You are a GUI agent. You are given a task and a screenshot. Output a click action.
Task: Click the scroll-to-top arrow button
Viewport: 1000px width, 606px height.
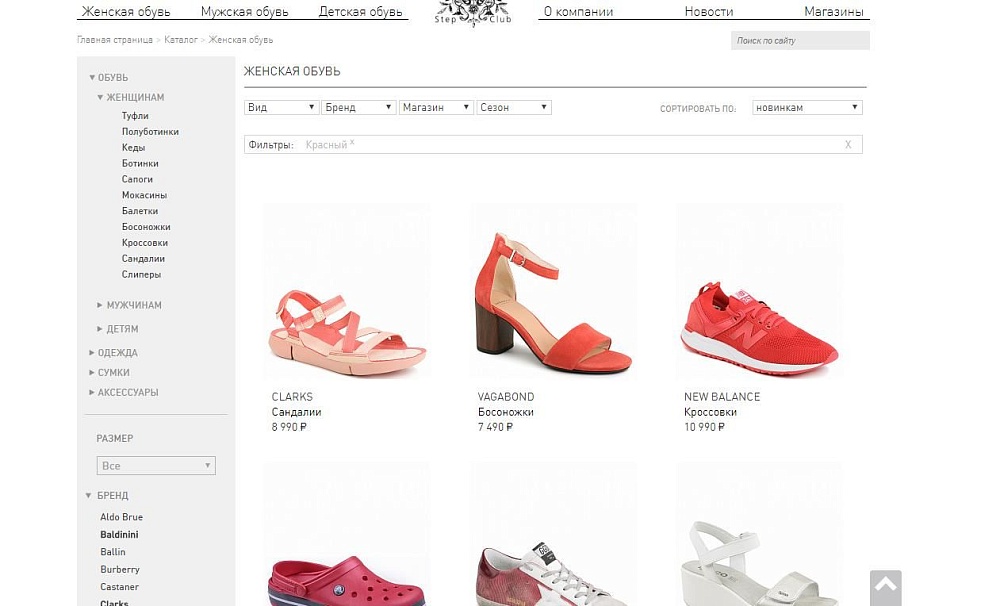tap(885, 588)
